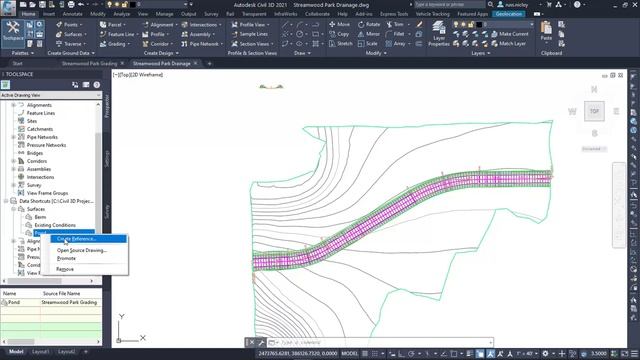This screenshot has width=640, height=360.
Task: Expand the Pipe Networks tree node
Action: click(13, 137)
